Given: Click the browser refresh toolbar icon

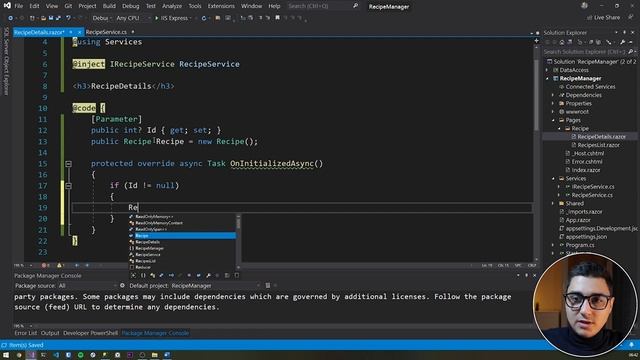Looking at the screenshot, I should (x=204, y=18).
